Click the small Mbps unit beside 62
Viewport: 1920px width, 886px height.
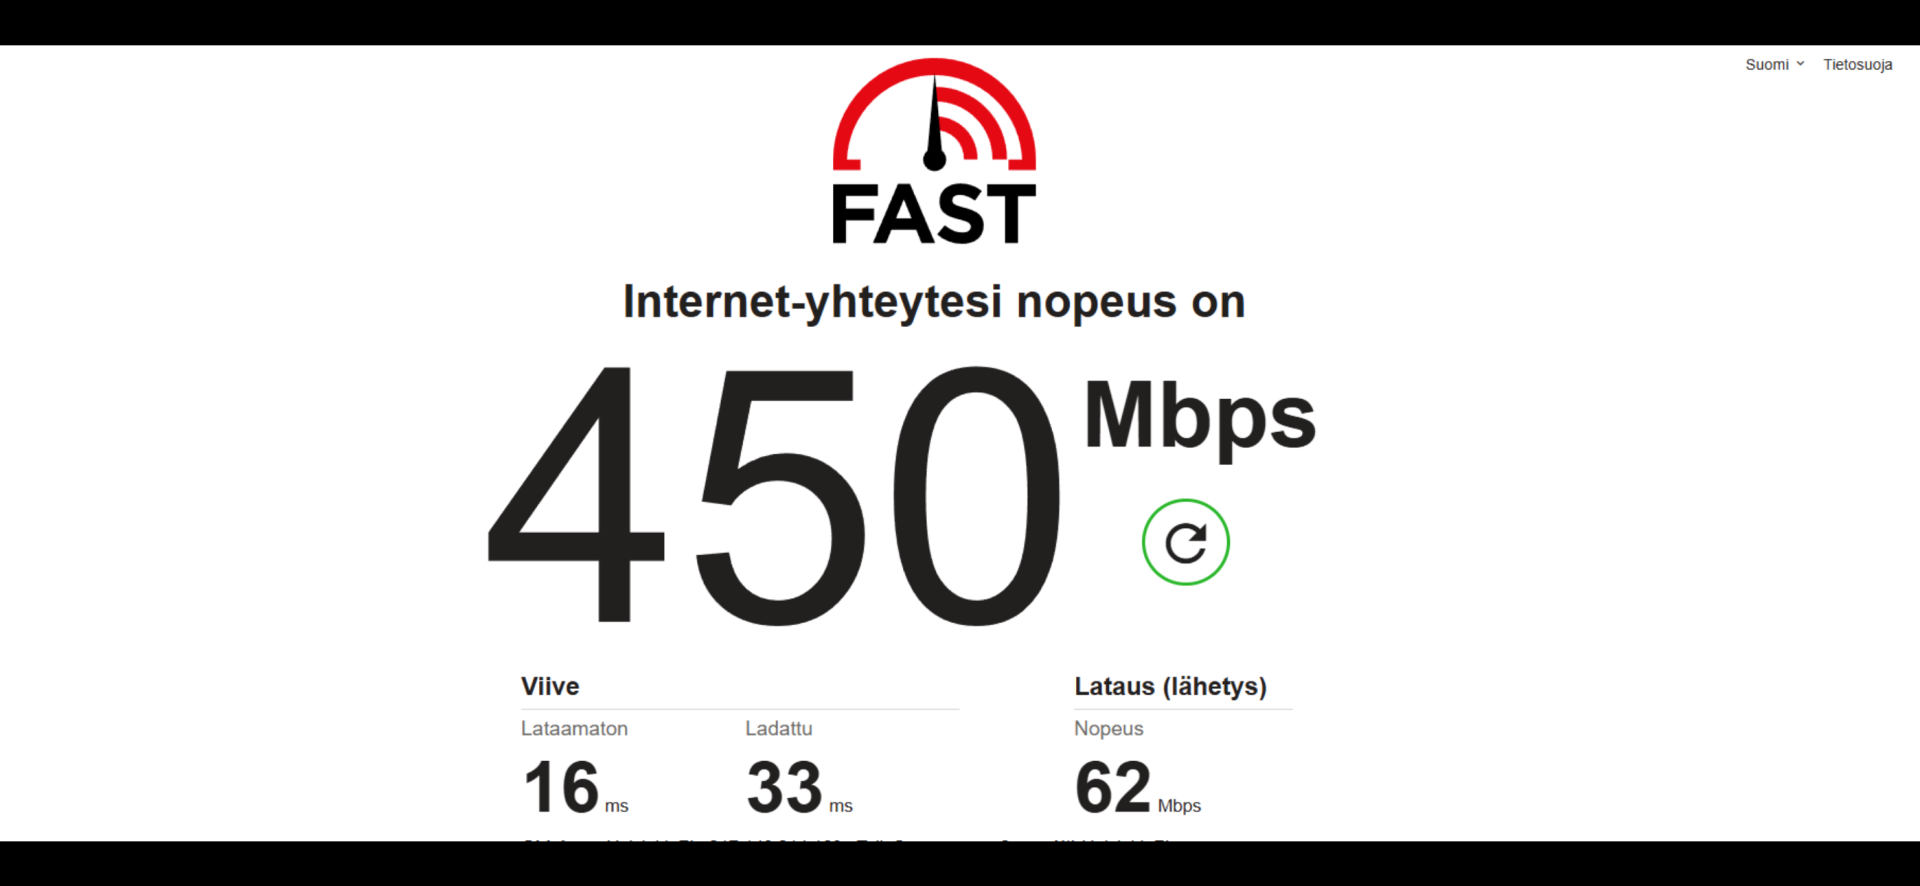click(1179, 805)
